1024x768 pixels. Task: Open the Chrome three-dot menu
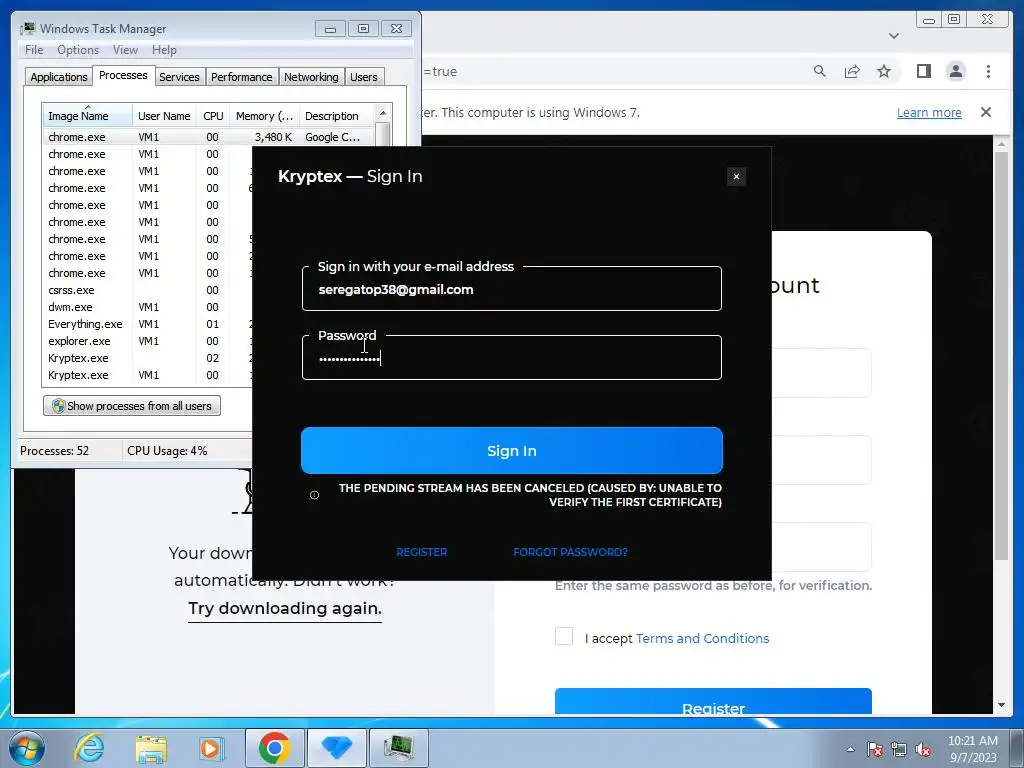[988, 71]
